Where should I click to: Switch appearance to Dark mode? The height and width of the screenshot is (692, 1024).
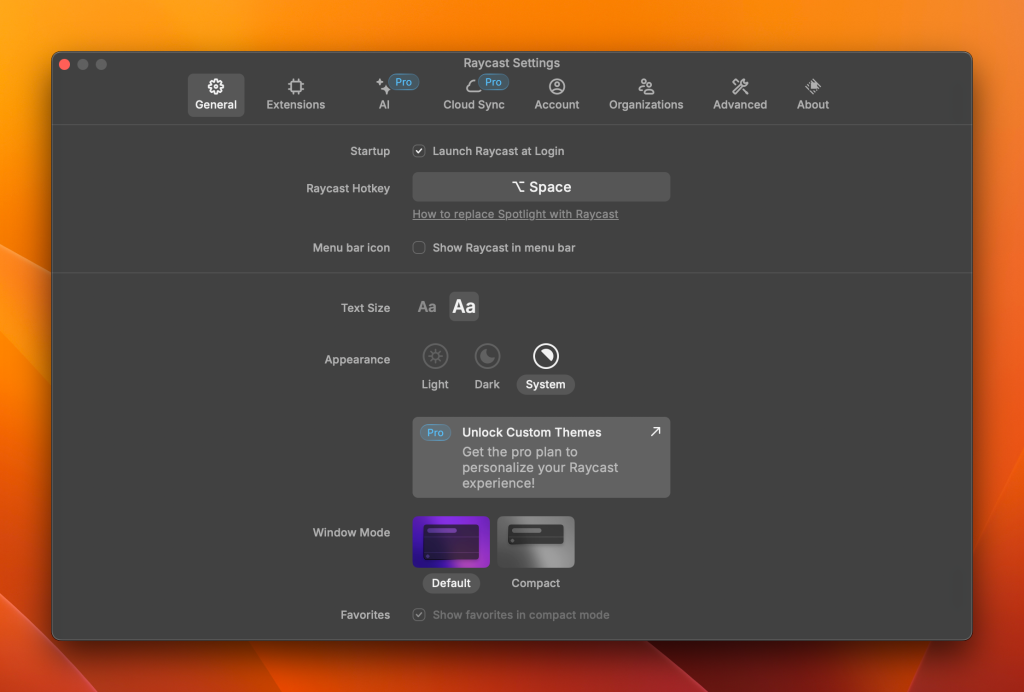click(x=487, y=356)
